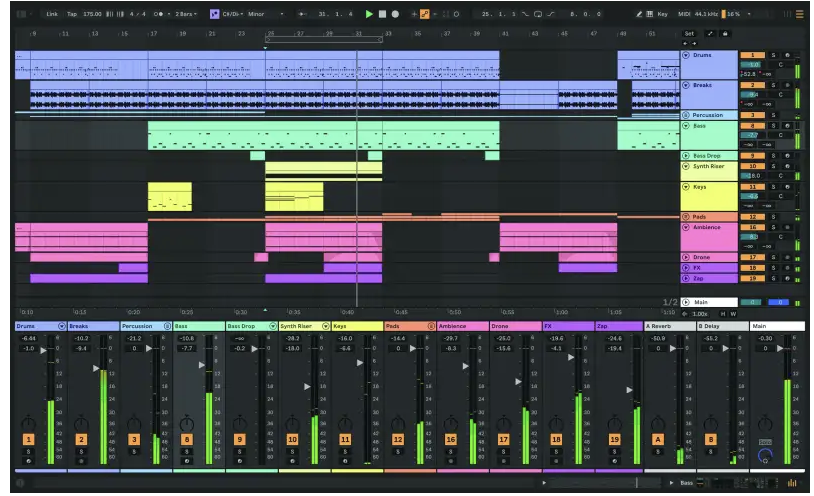Click the A Reverb return pan knob
The image size is (814, 496).
[x=658, y=423]
